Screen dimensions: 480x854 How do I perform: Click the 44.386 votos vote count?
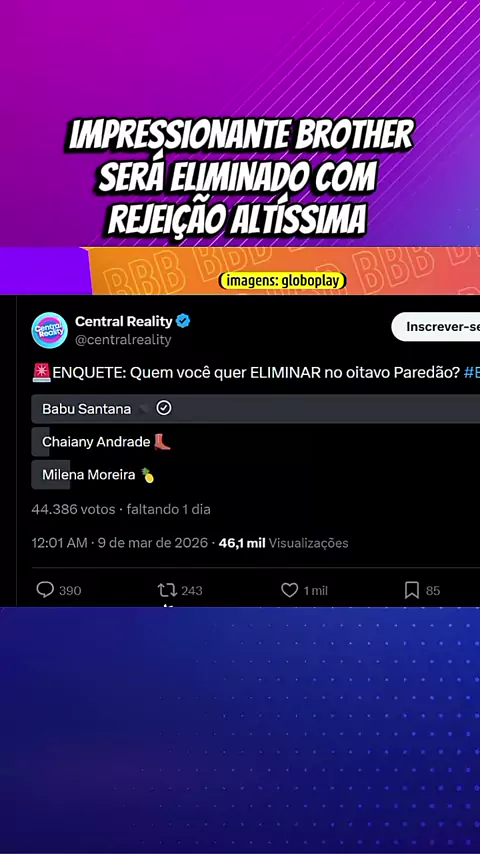73,510
